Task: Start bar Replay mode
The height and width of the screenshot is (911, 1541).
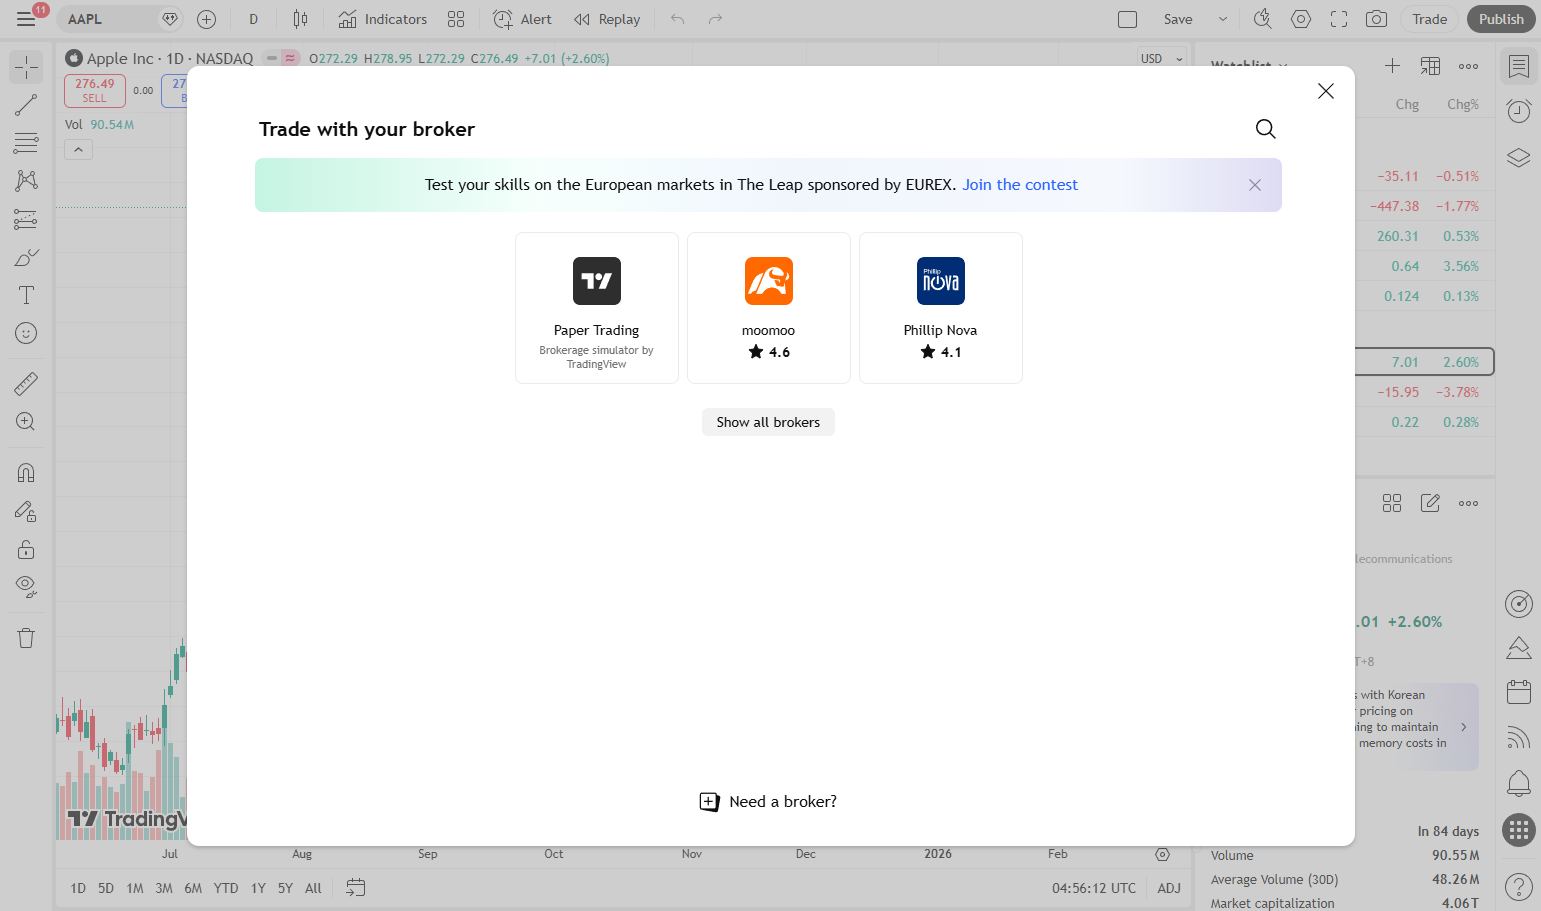Action: pos(607,19)
